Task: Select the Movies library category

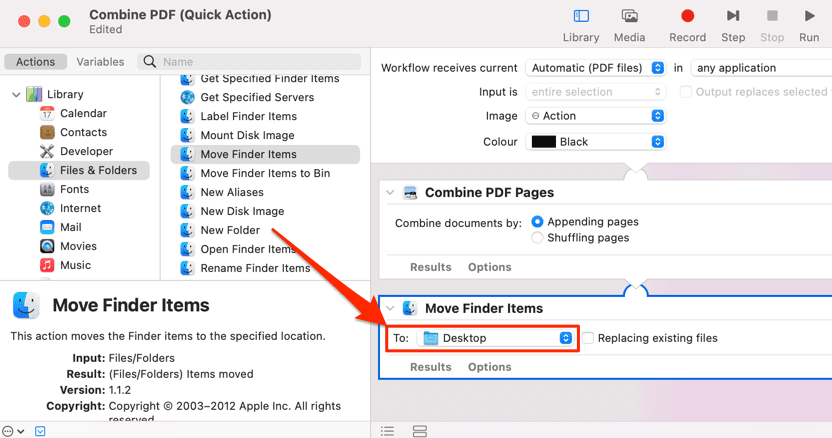Action: tap(78, 246)
